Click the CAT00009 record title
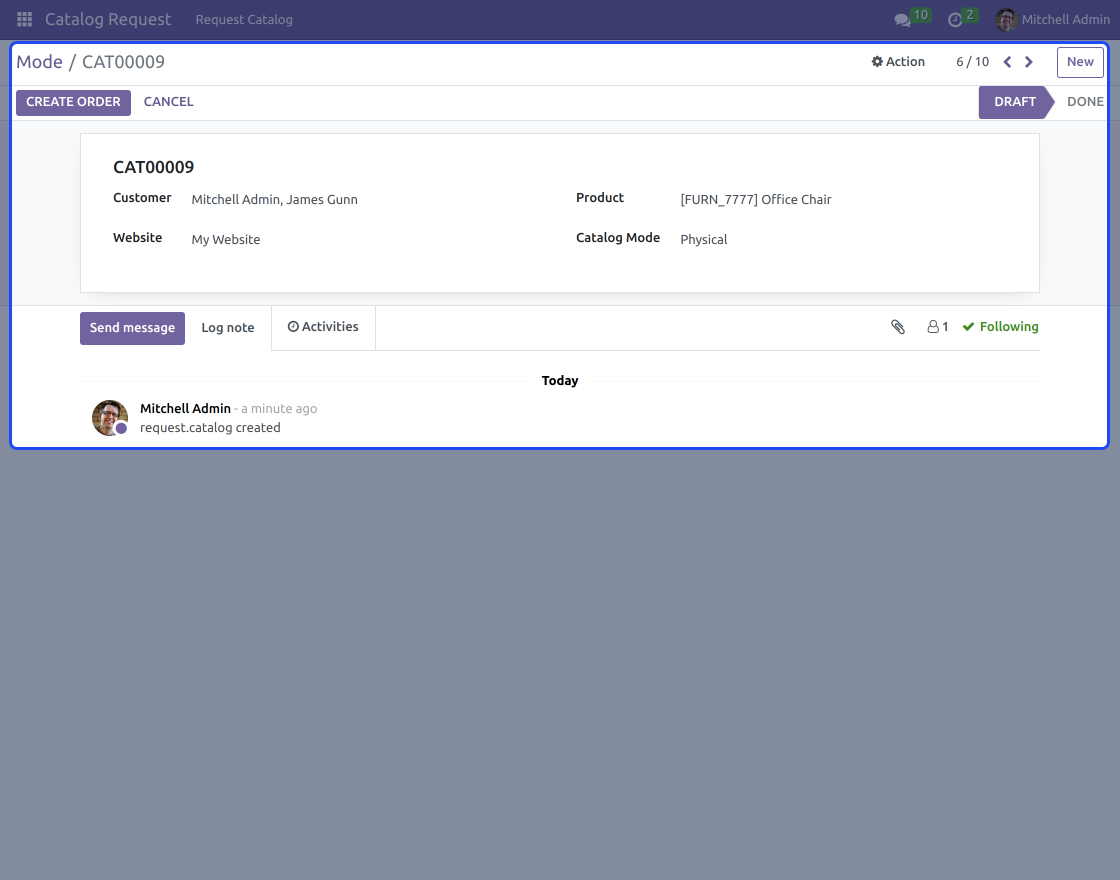Viewport: 1120px width, 880px height. point(154,167)
